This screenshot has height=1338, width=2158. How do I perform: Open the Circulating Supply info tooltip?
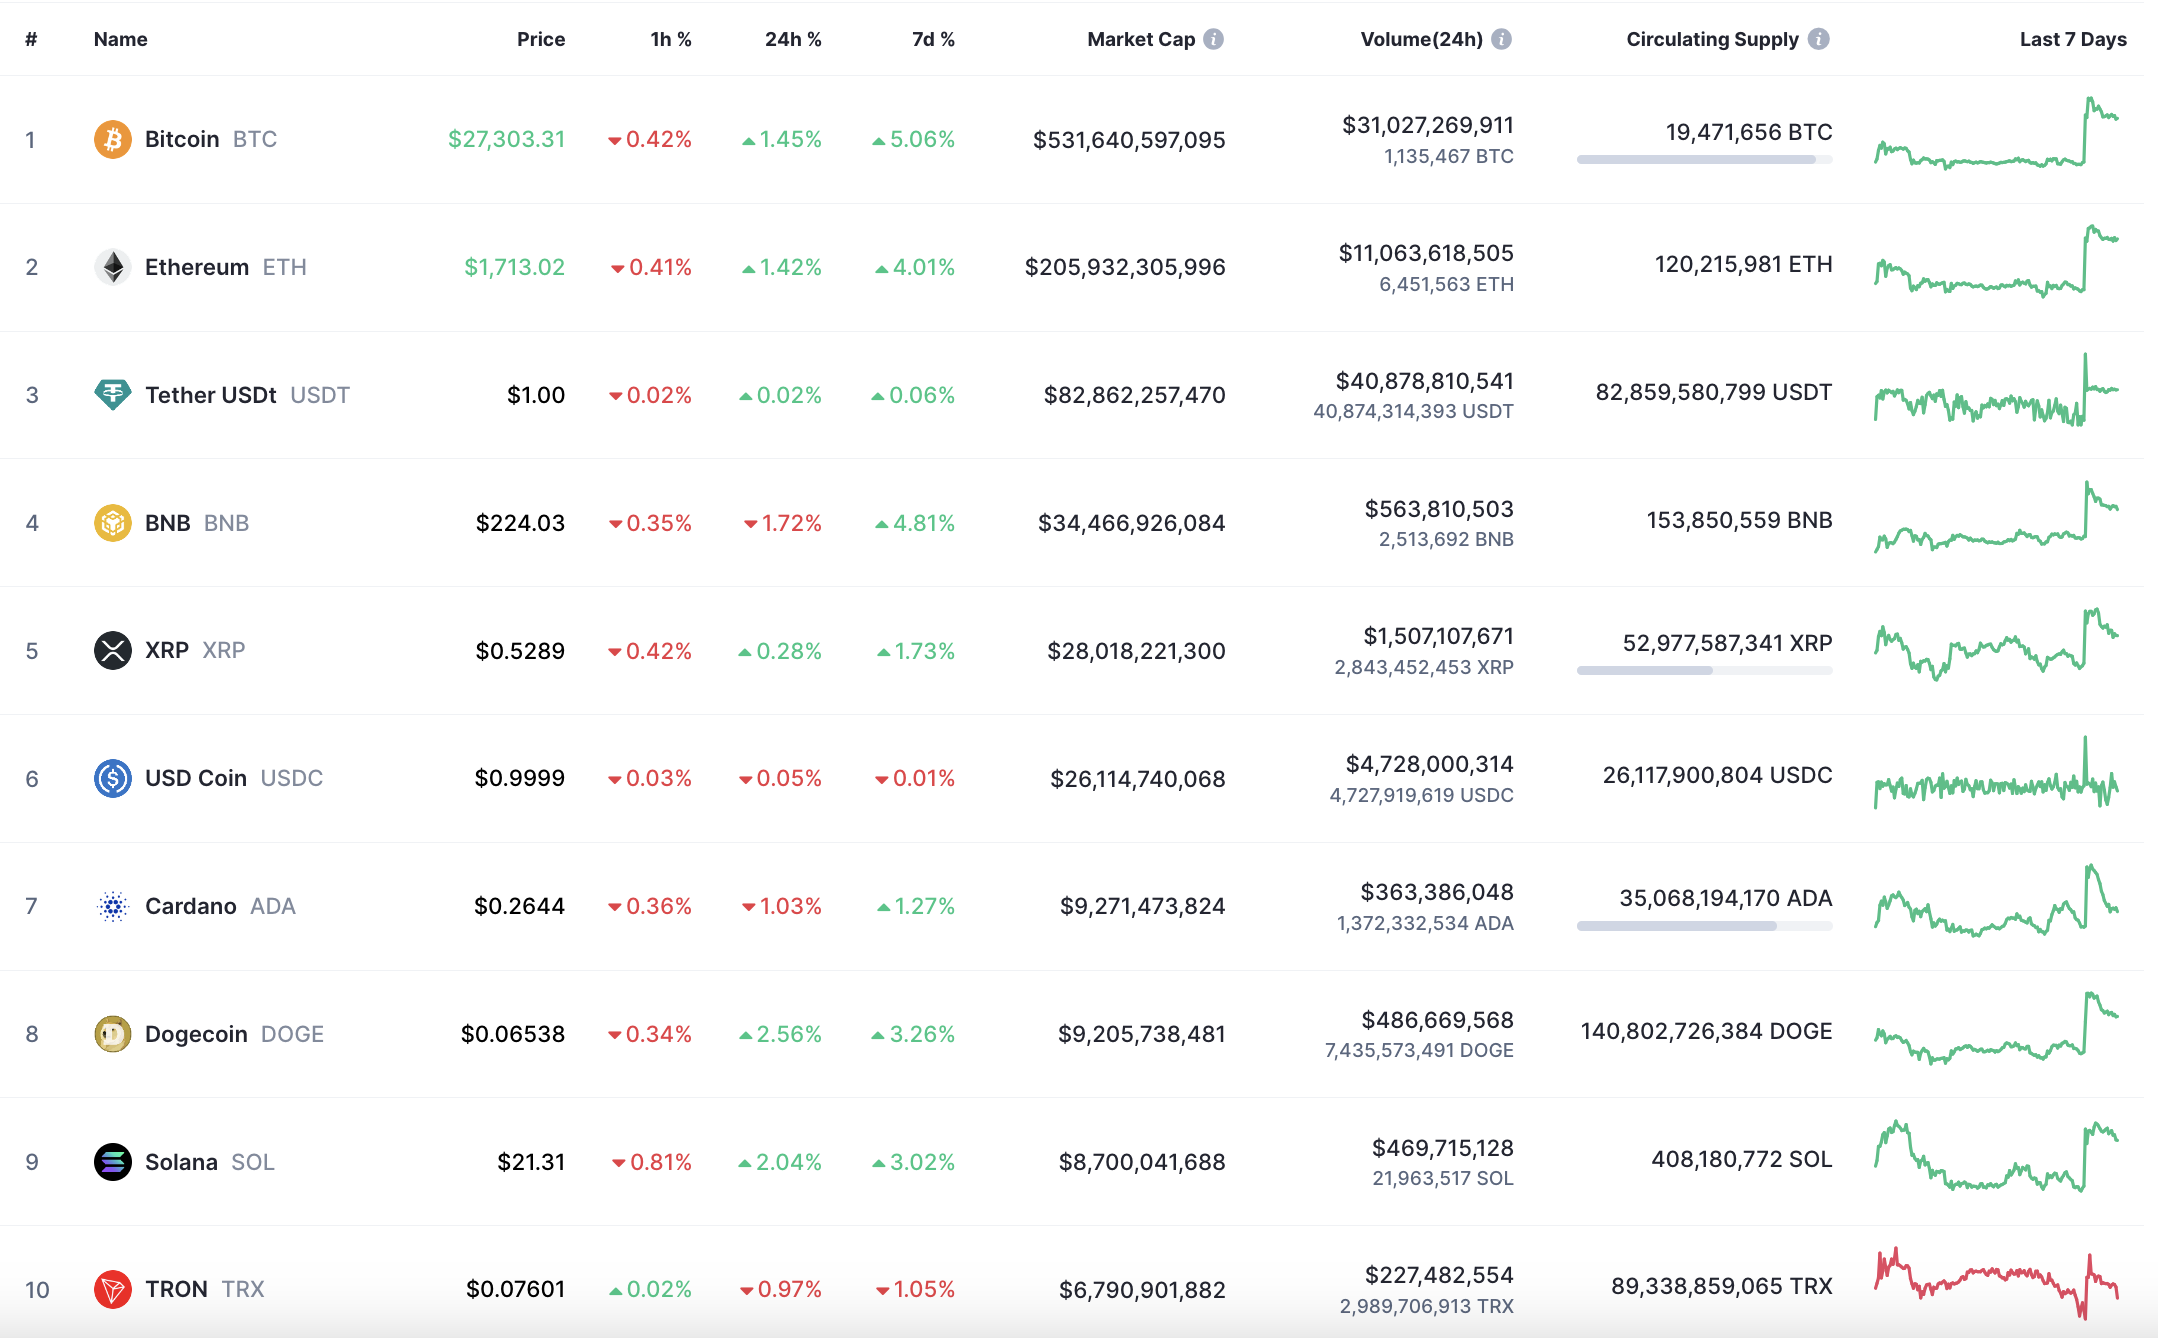pyautogui.click(x=1820, y=39)
